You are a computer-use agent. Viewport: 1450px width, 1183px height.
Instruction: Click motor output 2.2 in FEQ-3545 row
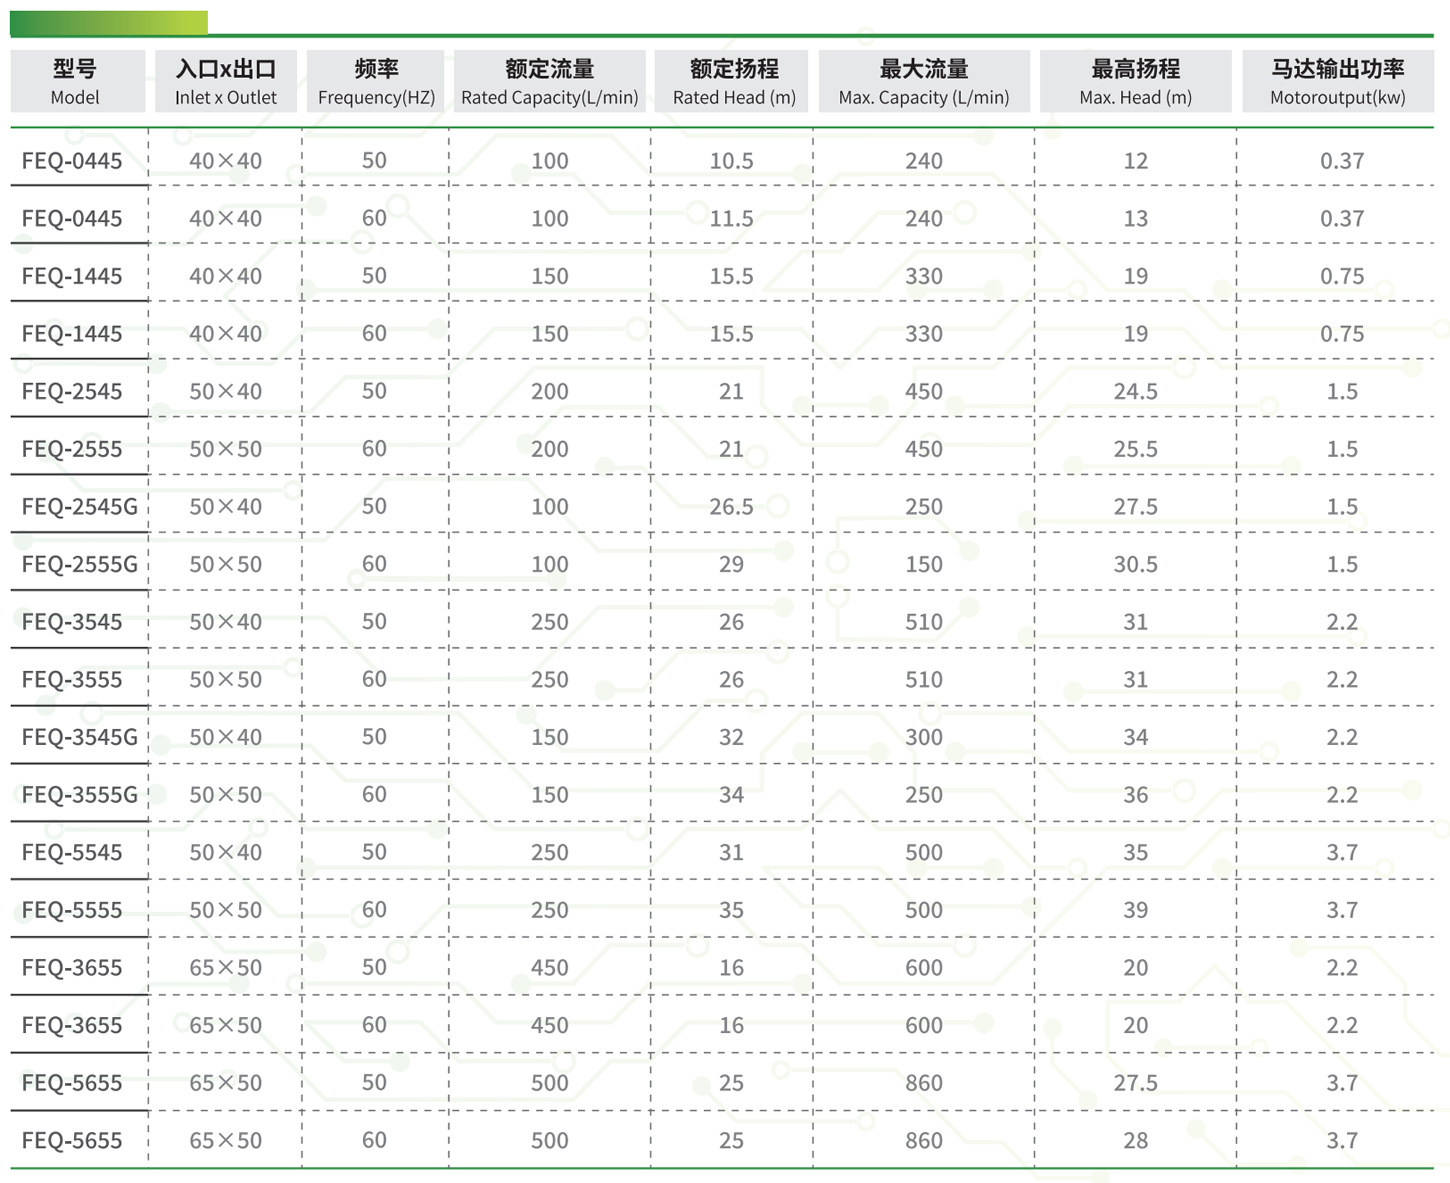pos(1342,622)
